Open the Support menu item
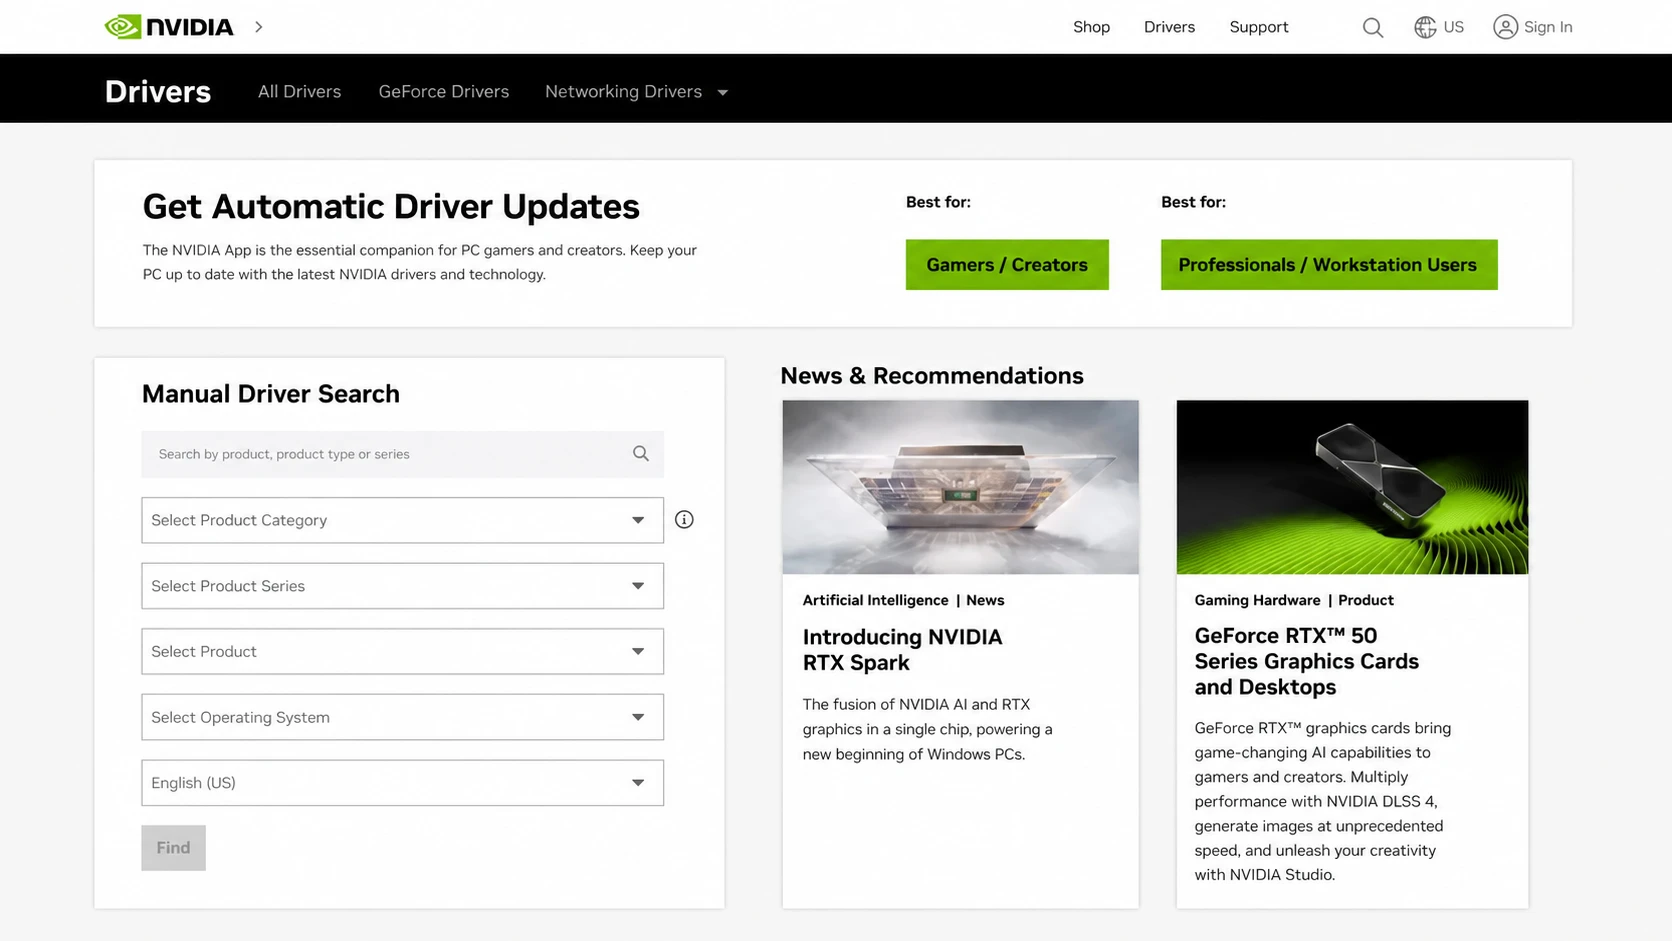1672x941 pixels. [x=1258, y=27]
